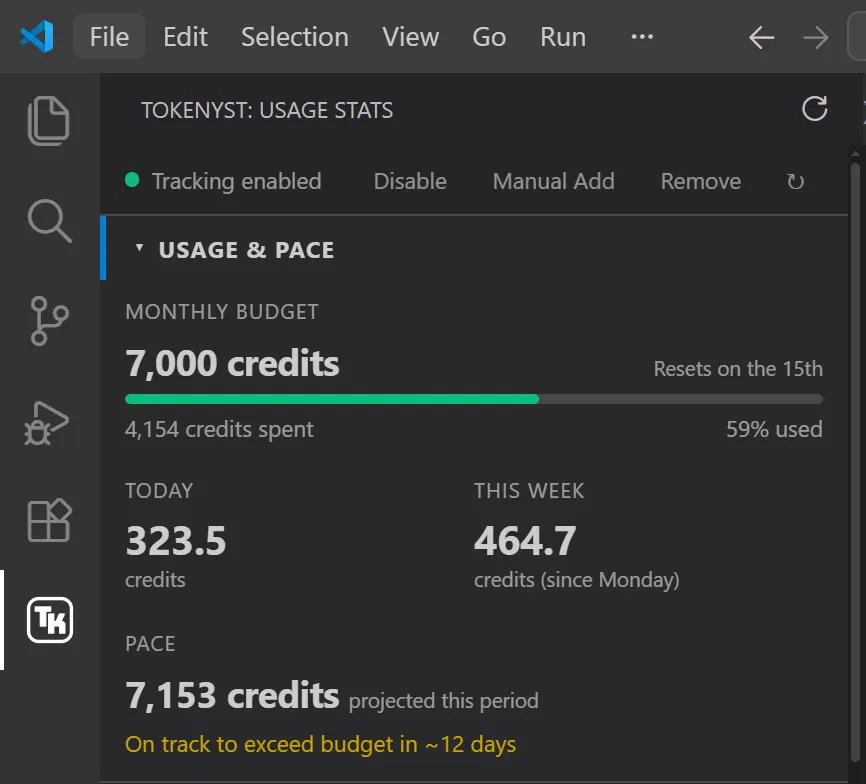Image resolution: width=866 pixels, height=784 pixels.
Task: Click the green Tracking enabled status dot
Action: (132, 180)
